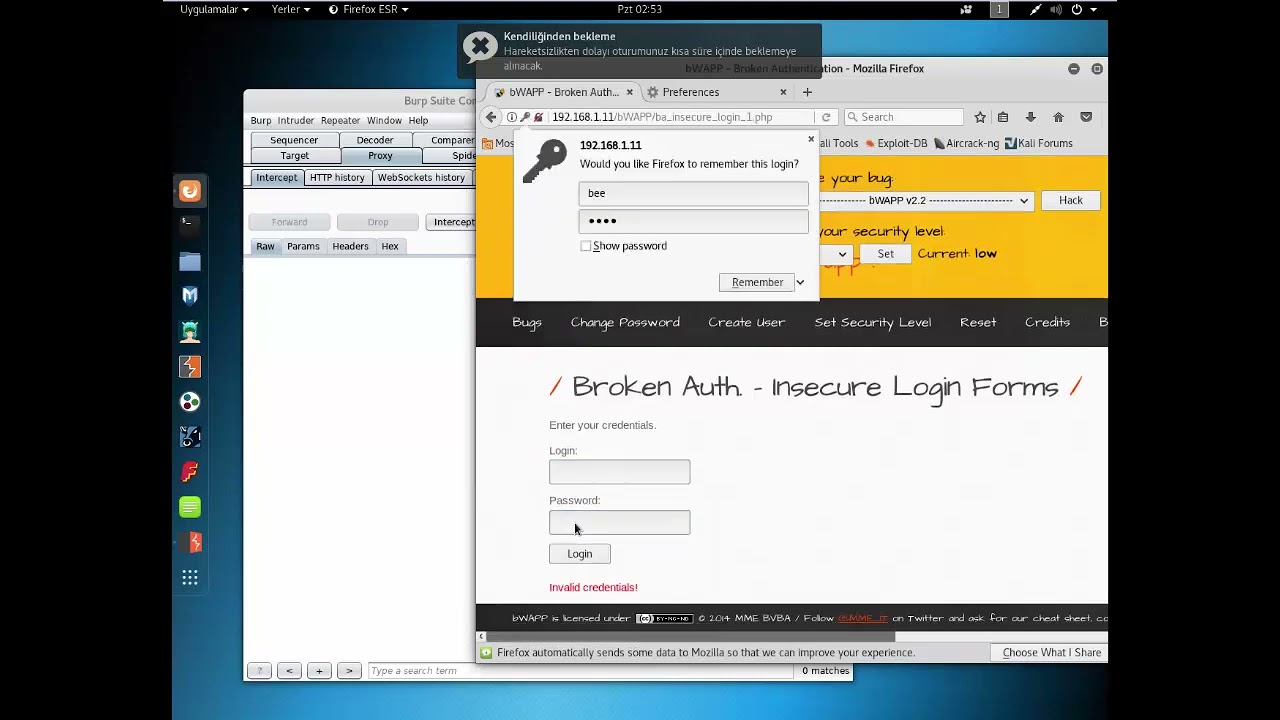This screenshot has height=720, width=1280.
Task: Open the Burp menu
Action: [x=261, y=120]
